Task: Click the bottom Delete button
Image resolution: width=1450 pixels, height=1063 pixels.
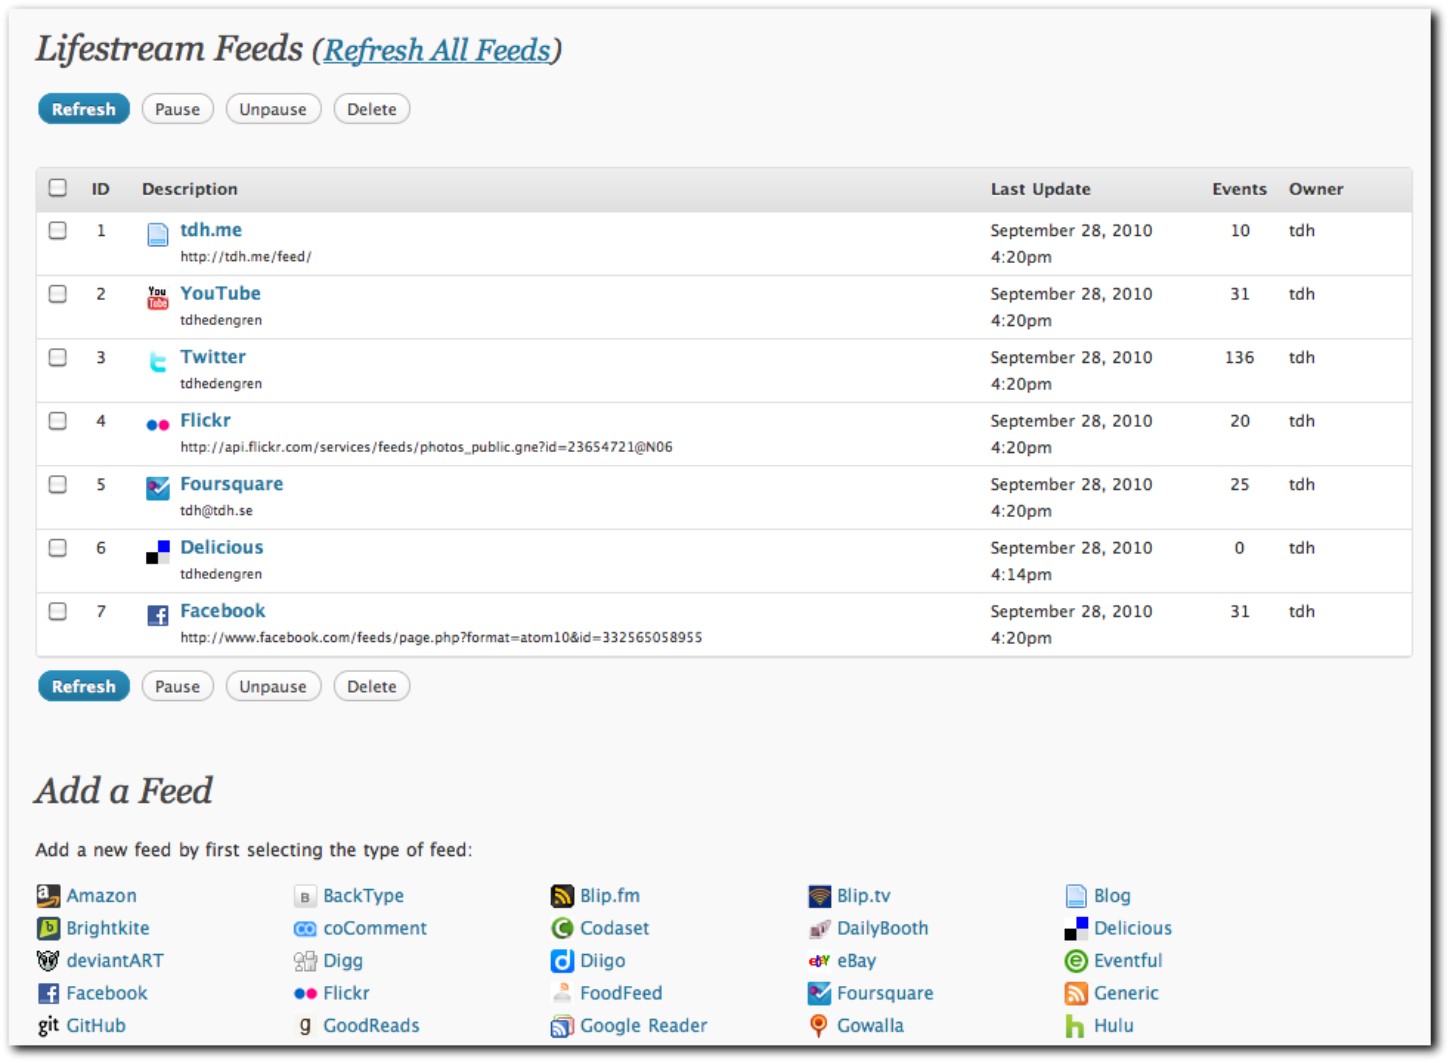Action: point(372,686)
